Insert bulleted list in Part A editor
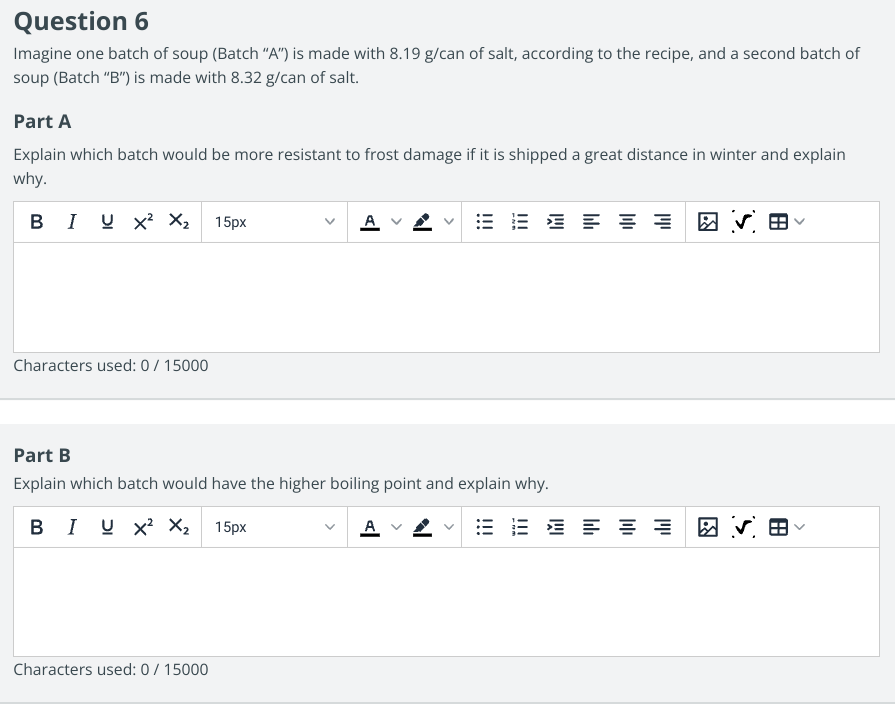Image resolution: width=895 pixels, height=704 pixels. [x=485, y=222]
